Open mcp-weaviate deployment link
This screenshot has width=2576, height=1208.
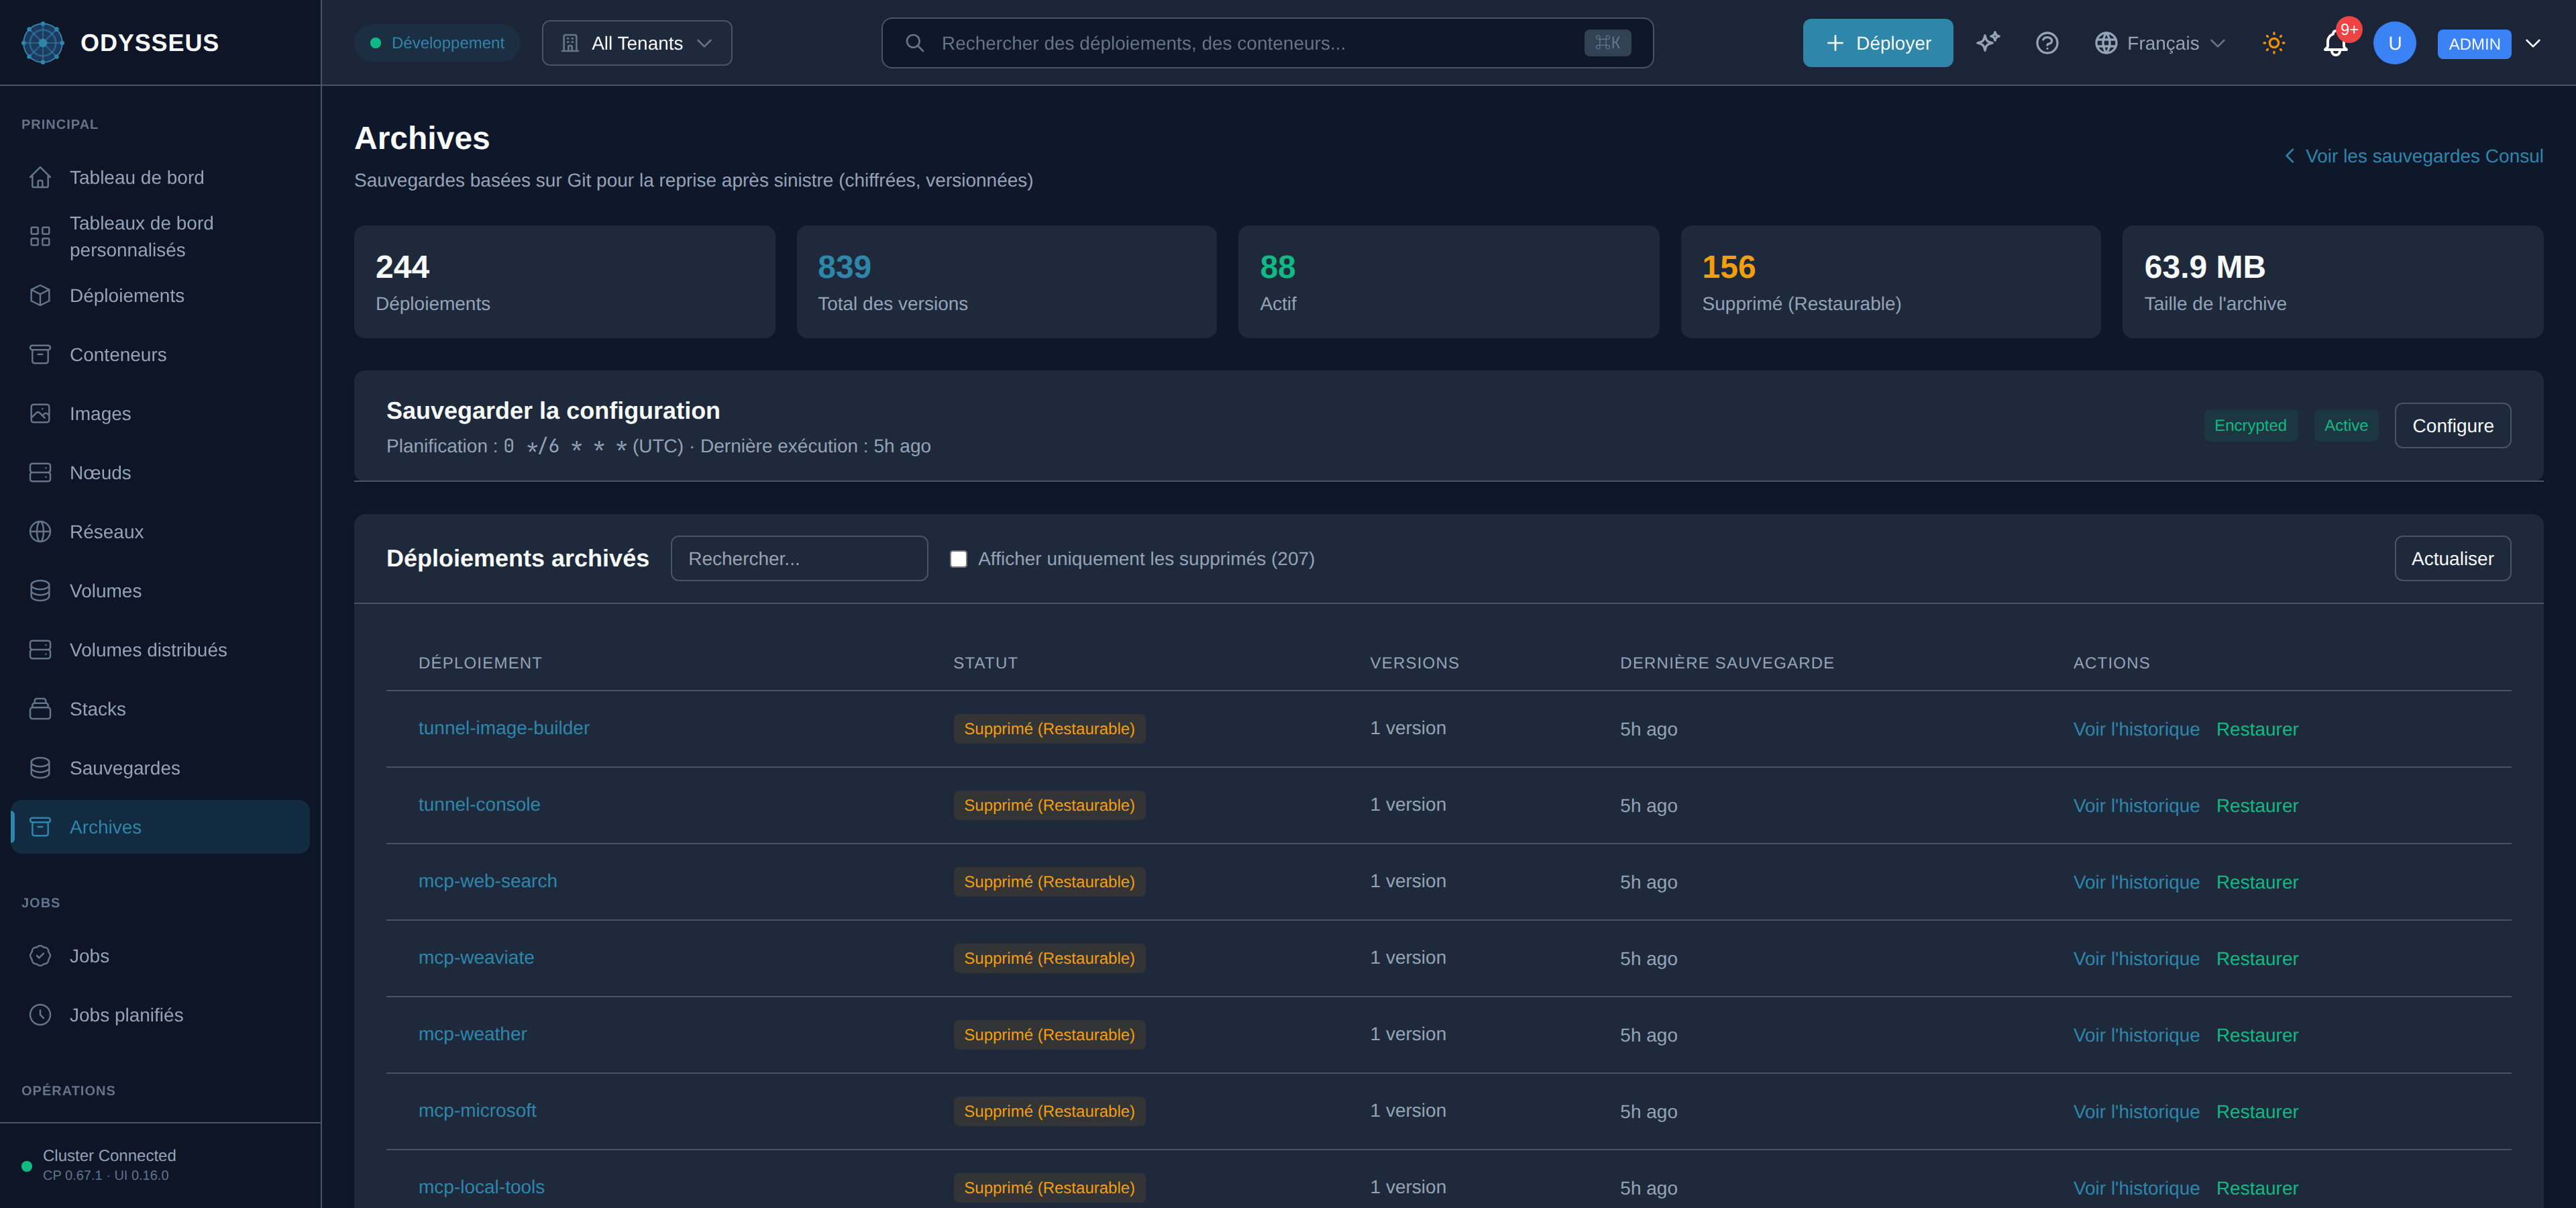(476, 957)
